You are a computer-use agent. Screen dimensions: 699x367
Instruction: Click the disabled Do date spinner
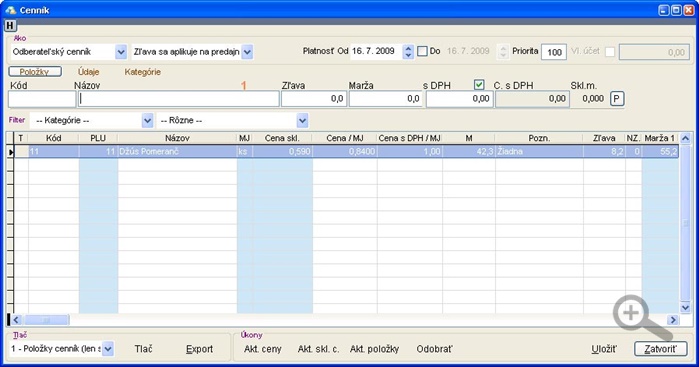click(x=503, y=52)
